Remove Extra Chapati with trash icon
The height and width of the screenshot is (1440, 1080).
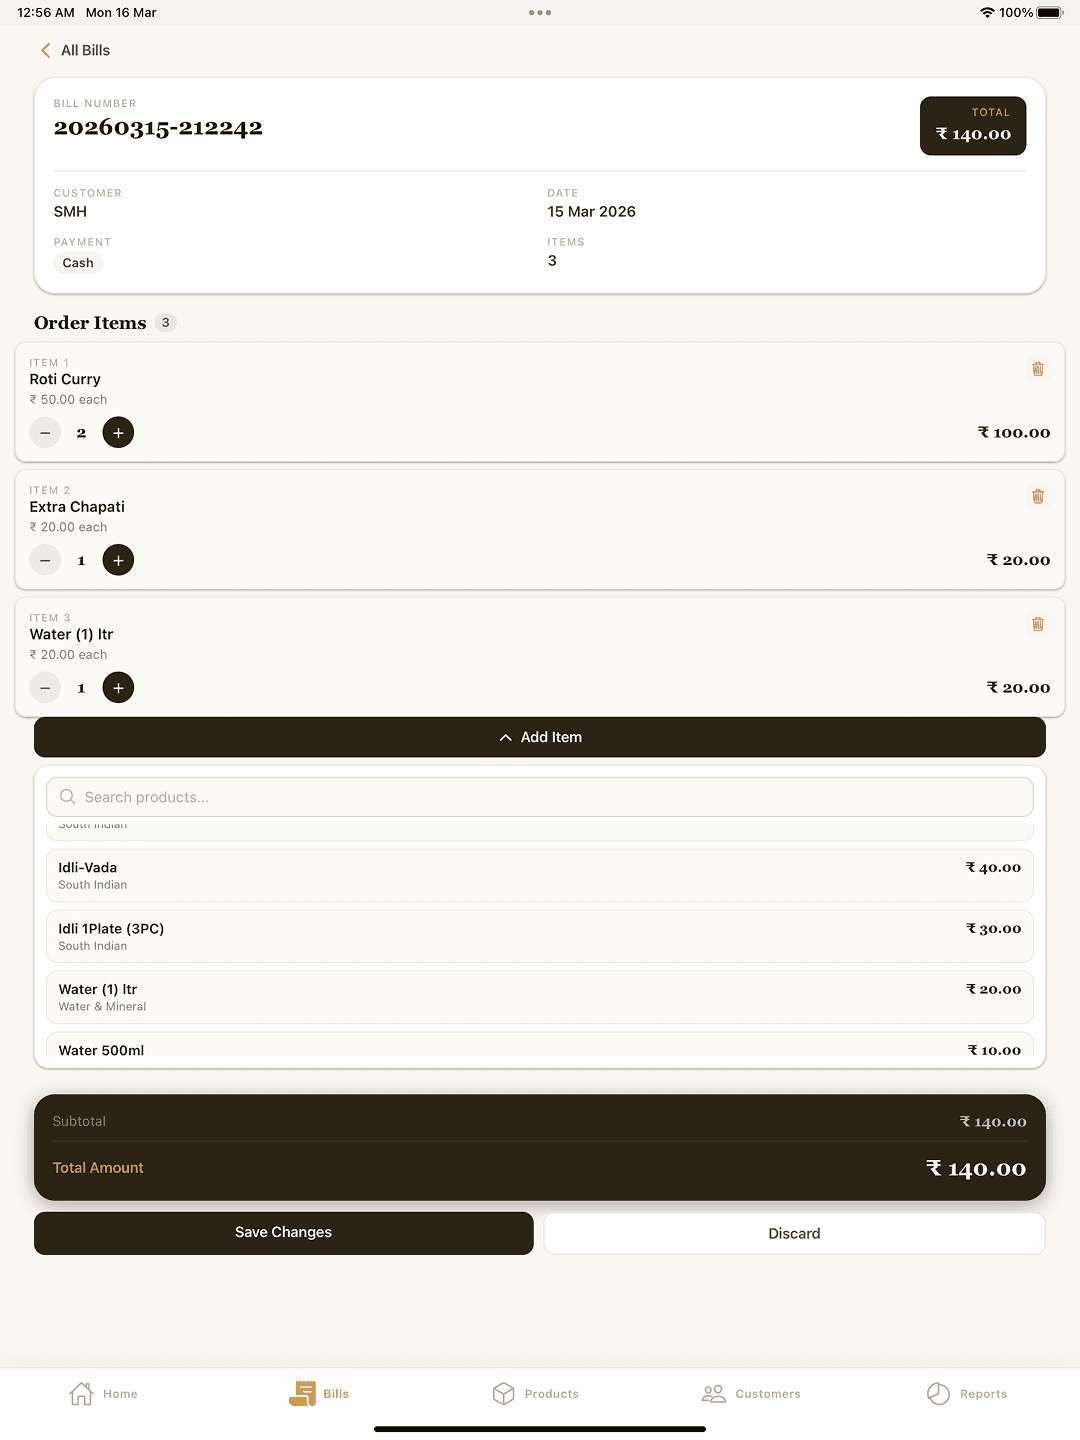point(1038,497)
